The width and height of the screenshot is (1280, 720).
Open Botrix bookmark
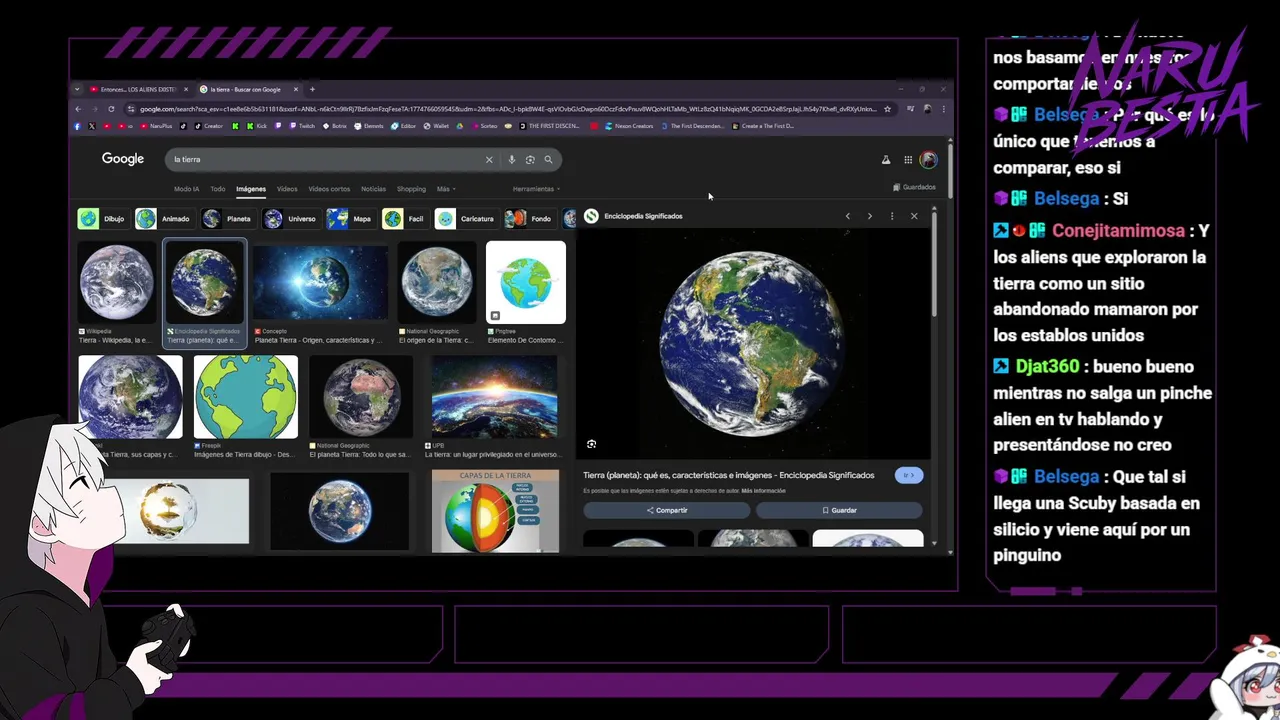(335, 126)
